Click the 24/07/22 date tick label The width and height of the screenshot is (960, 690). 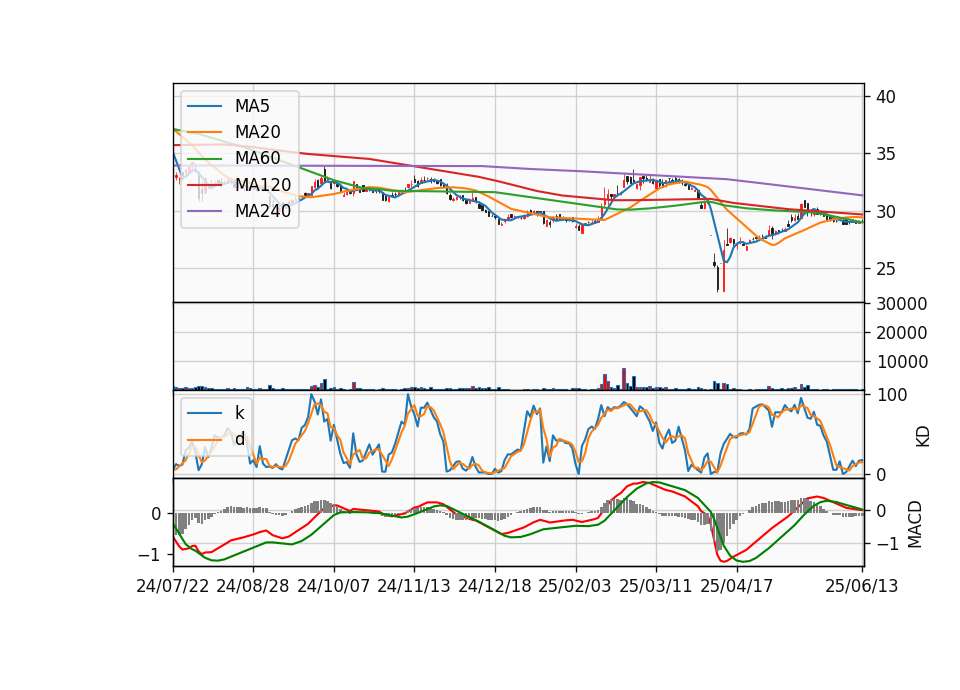pos(173,586)
